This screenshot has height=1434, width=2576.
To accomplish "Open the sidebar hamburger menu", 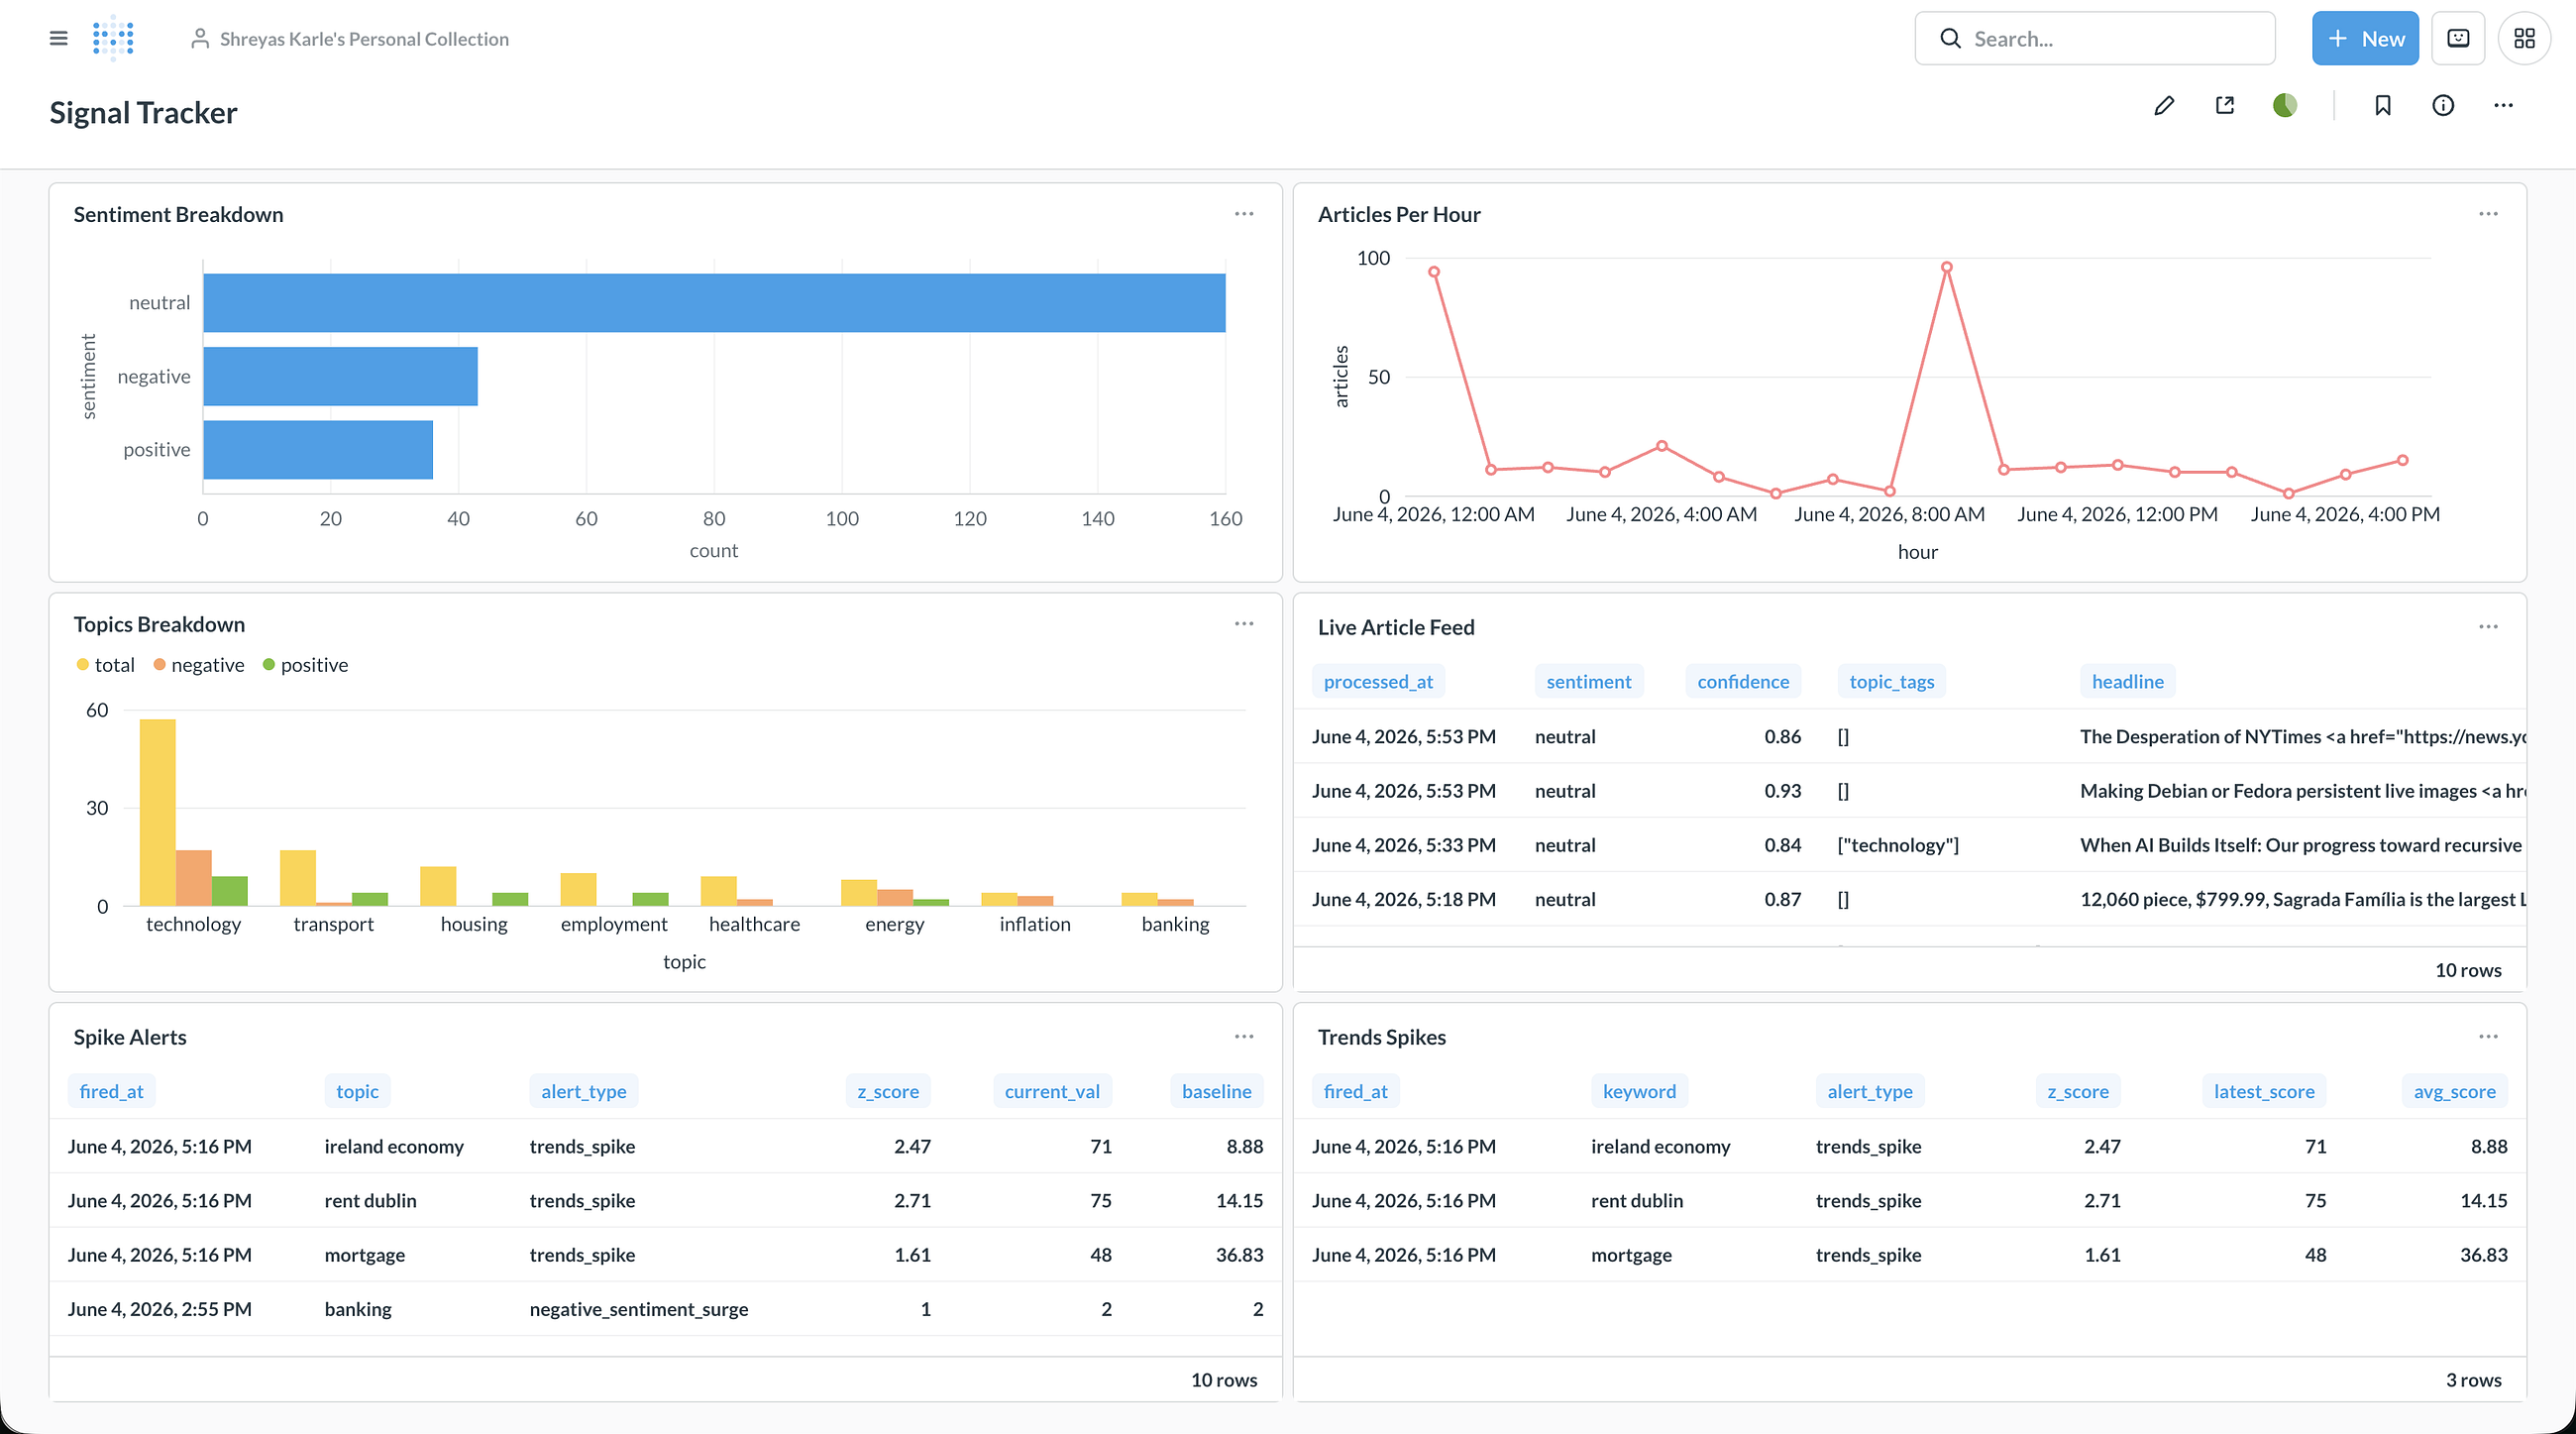I will (x=58, y=38).
